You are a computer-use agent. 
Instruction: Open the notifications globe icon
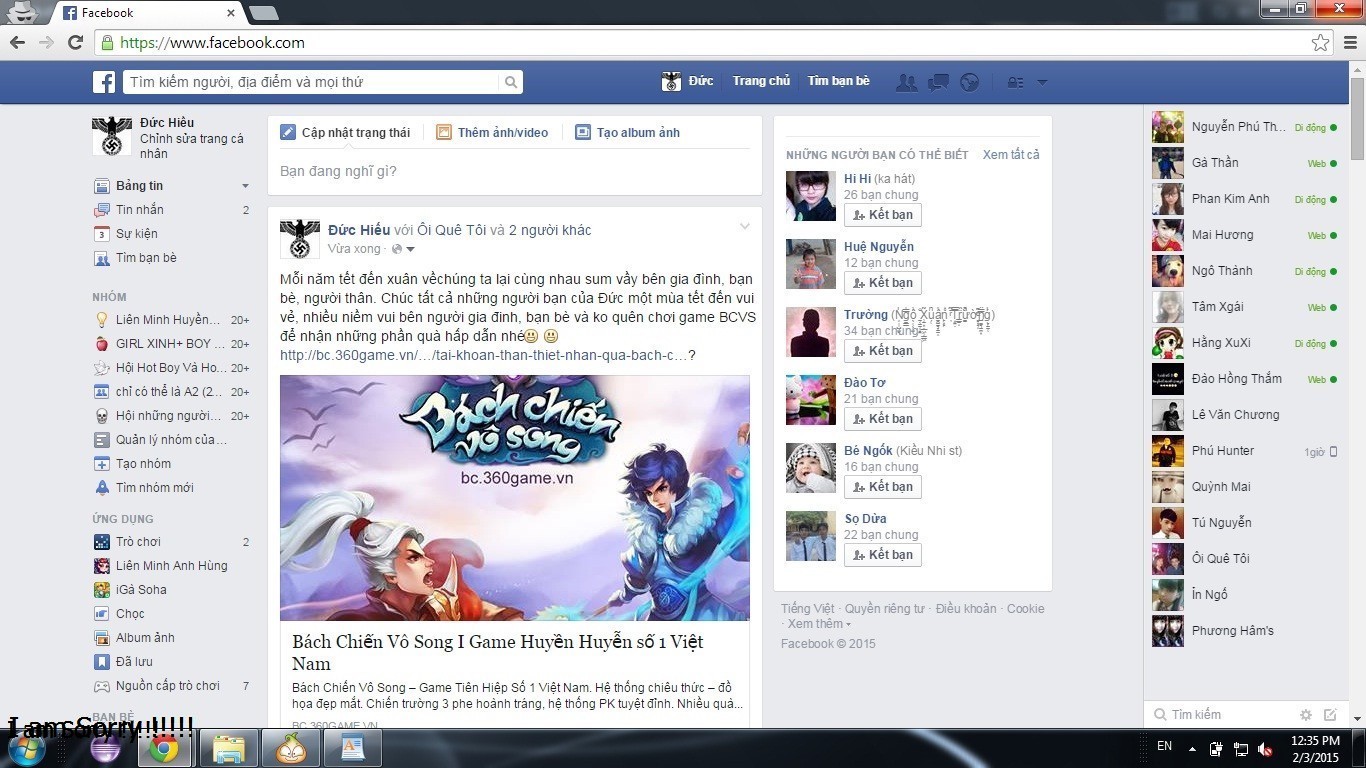(x=969, y=82)
